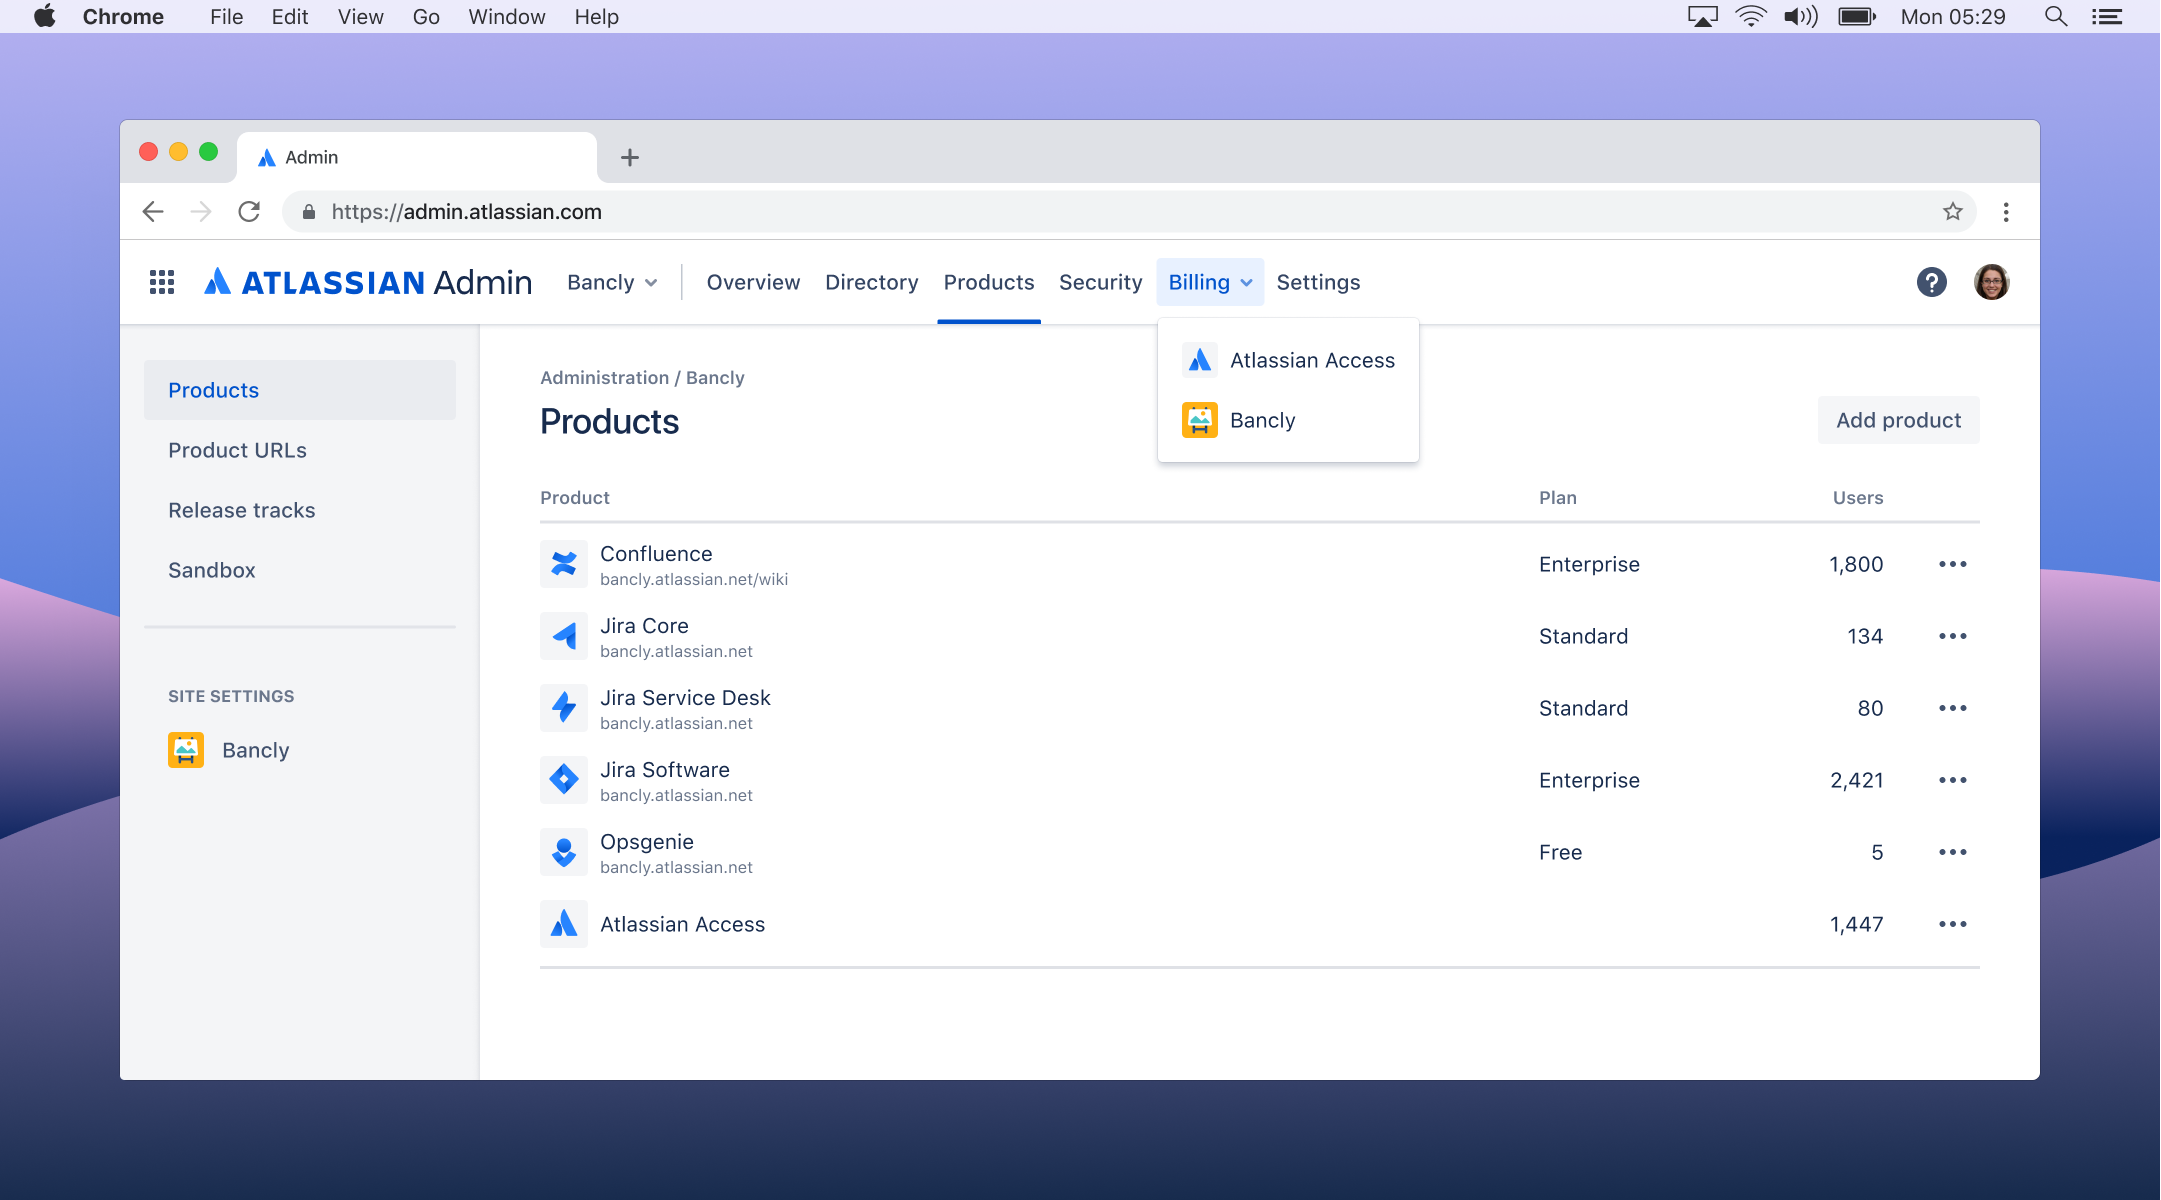Click the Bancly site icon in sidebar
Viewport: 2161px width, 1200px height.
tap(186, 750)
